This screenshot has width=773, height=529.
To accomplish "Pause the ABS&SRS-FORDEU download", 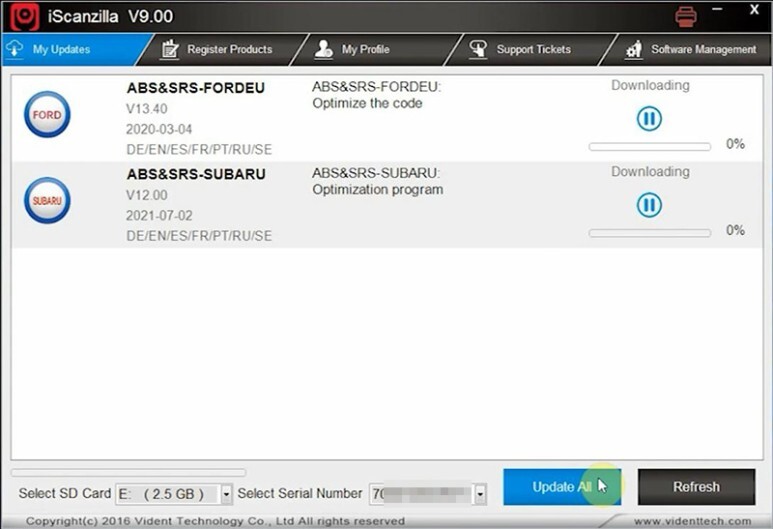I will pyautogui.click(x=649, y=119).
